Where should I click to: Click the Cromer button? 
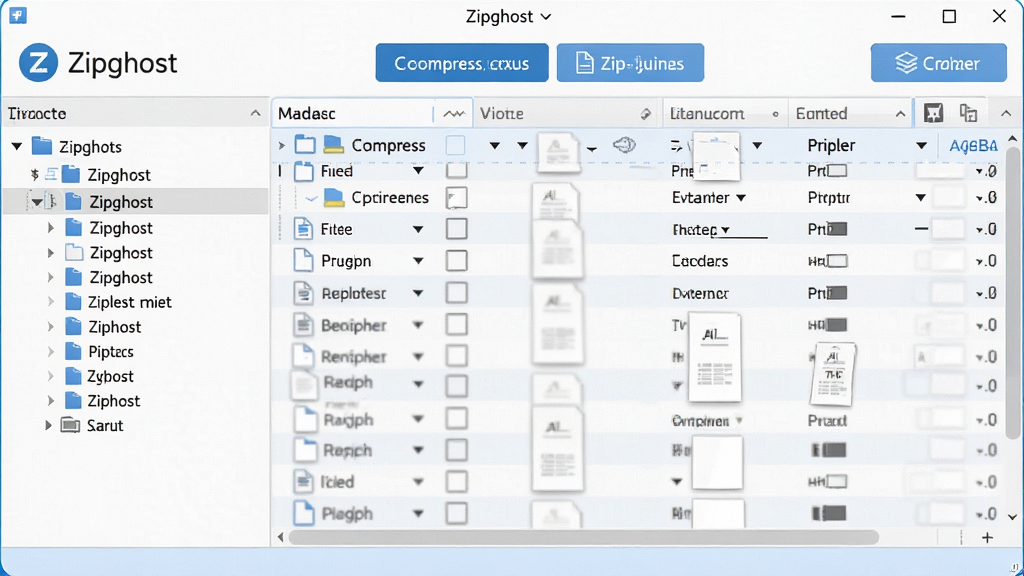coord(938,63)
